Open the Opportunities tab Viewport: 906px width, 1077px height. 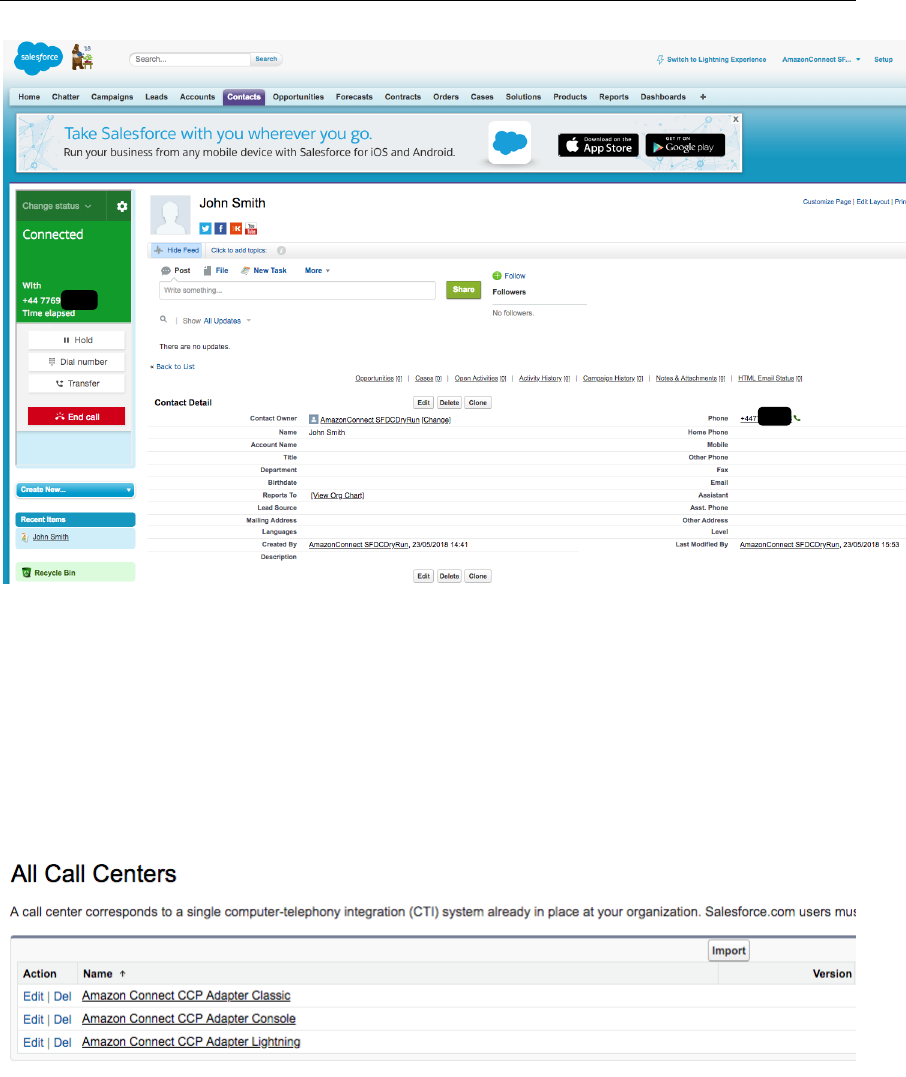[298, 97]
